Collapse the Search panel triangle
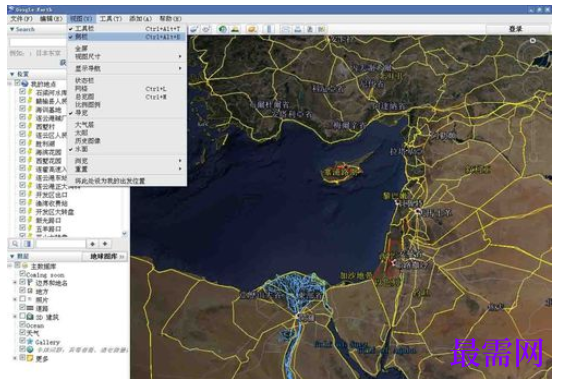The height and width of the screenshot is (384, 562). click(12, 29)
